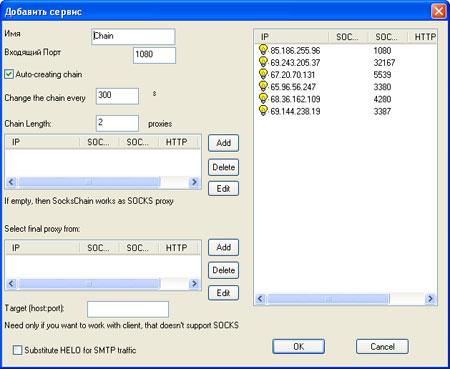
Task: Close the Добавить сервис dialog window
Action: tap(438, 11)
